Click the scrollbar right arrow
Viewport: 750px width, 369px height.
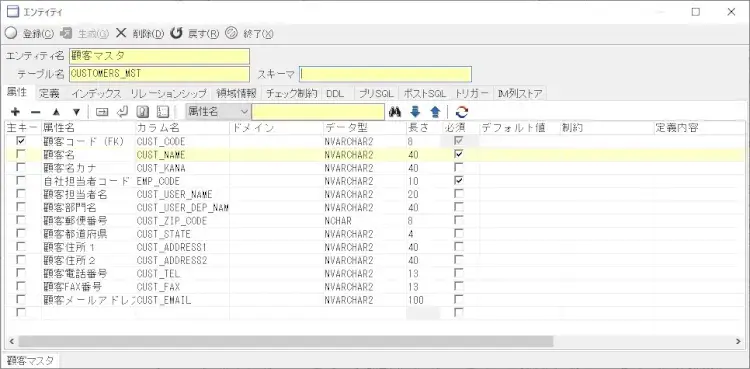(738, 341)
